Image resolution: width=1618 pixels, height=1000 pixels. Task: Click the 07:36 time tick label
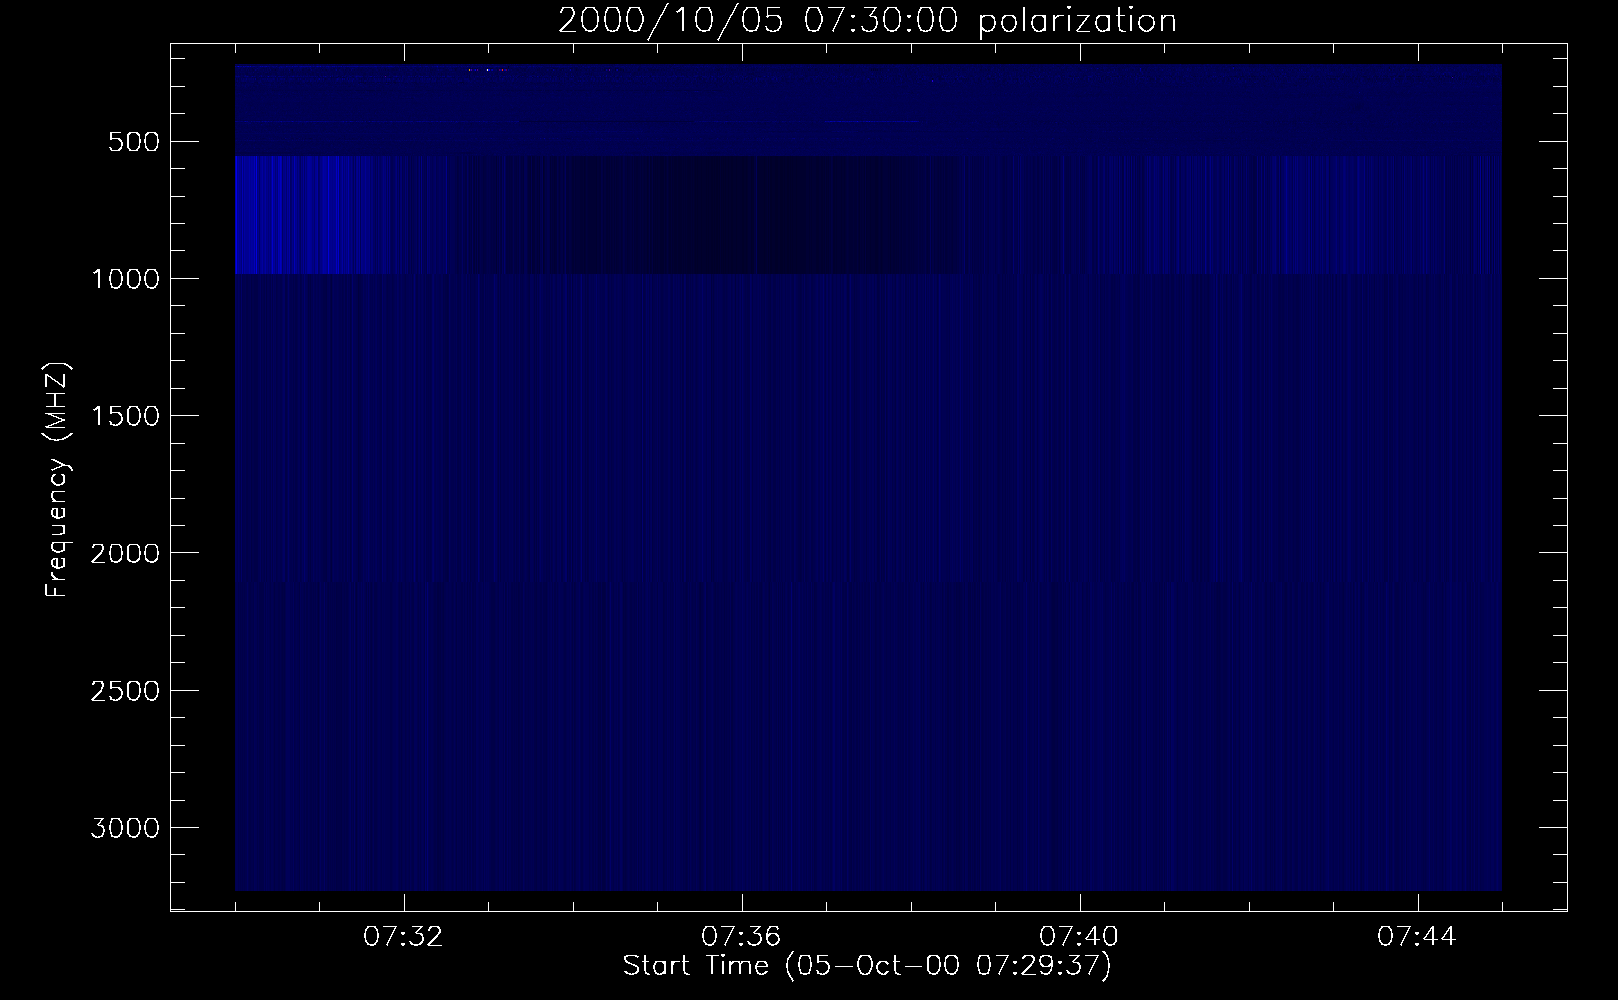742,937
